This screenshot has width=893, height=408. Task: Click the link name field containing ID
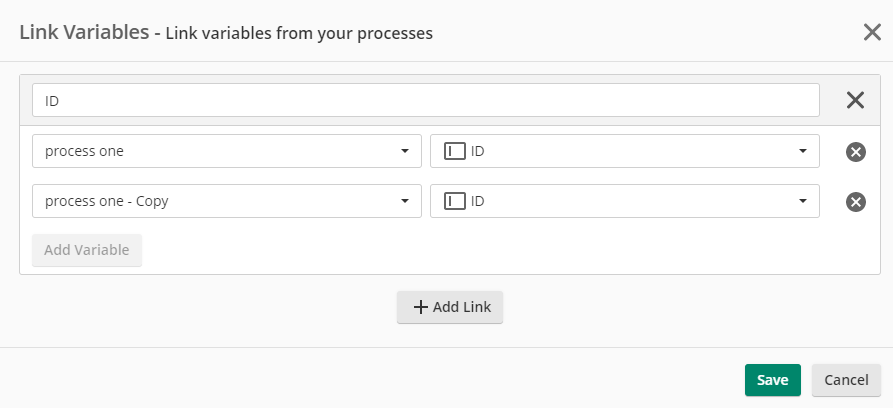pyautogui.click(x=425, y=100)
